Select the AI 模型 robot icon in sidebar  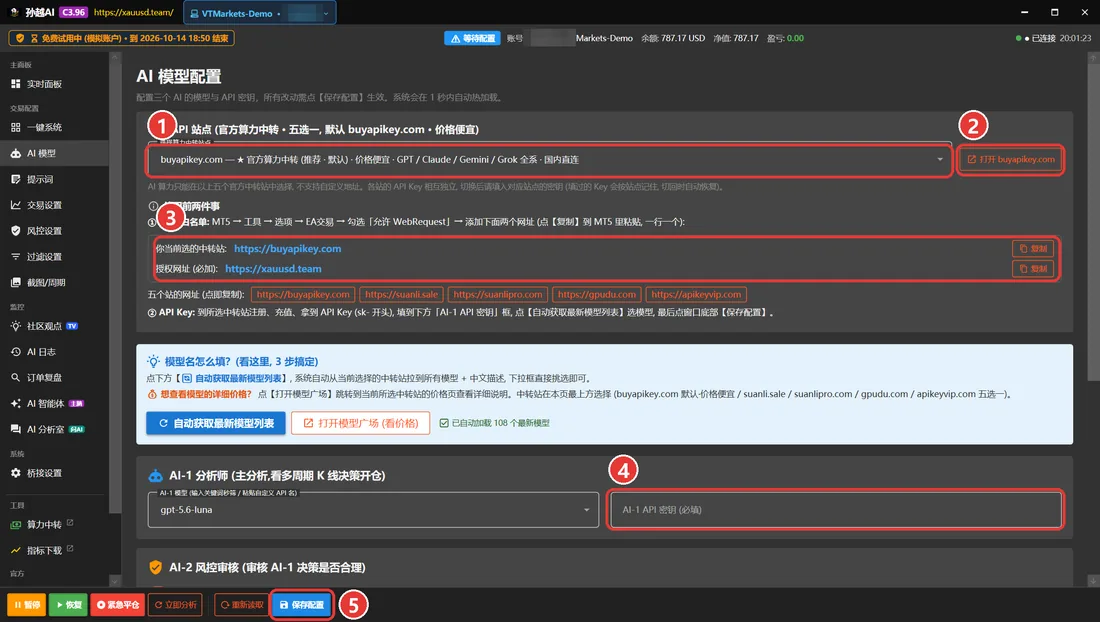point(15,153)
